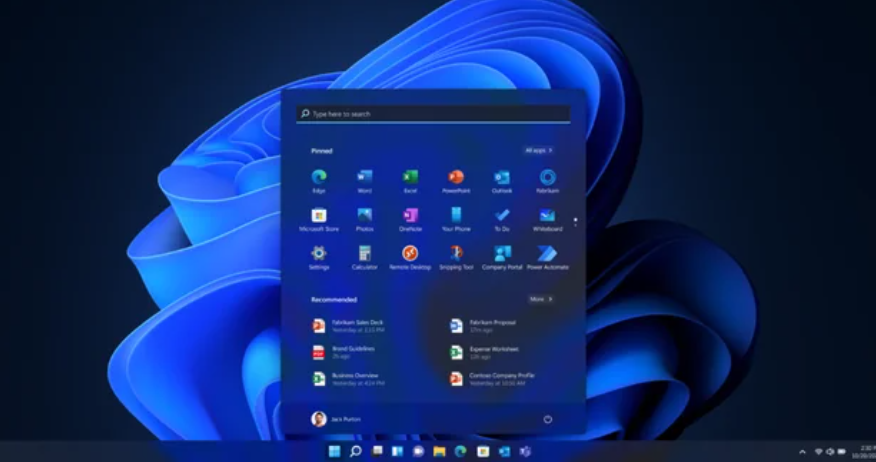Launch the Snipping Tool
Screen dimensions: 876x462
pos(456,258)
